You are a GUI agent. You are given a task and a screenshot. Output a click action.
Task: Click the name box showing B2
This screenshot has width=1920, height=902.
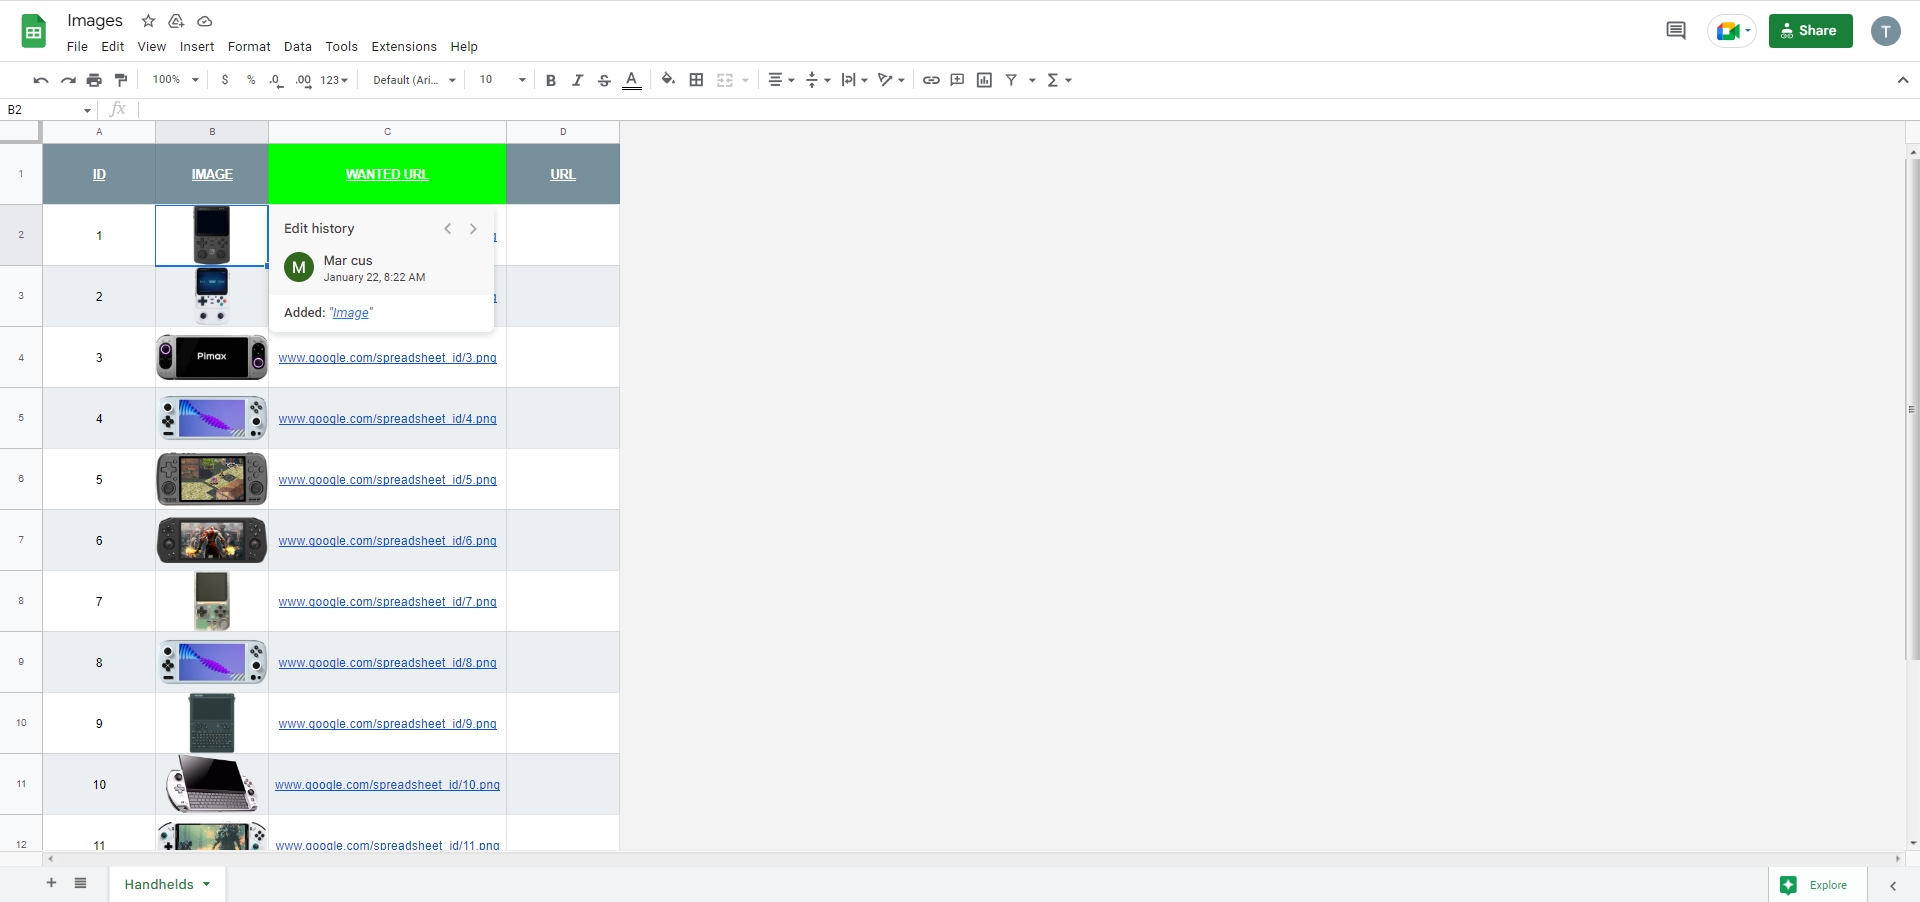click(49, 110)
